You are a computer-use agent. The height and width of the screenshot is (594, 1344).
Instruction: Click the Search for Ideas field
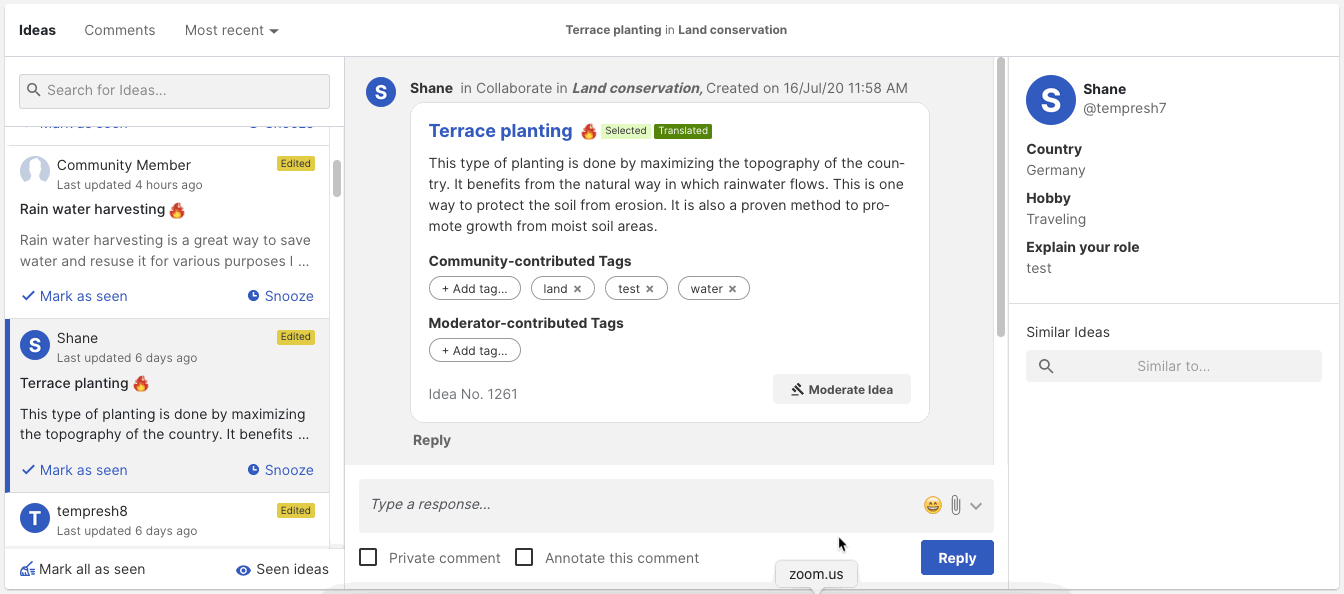[175, 90]
